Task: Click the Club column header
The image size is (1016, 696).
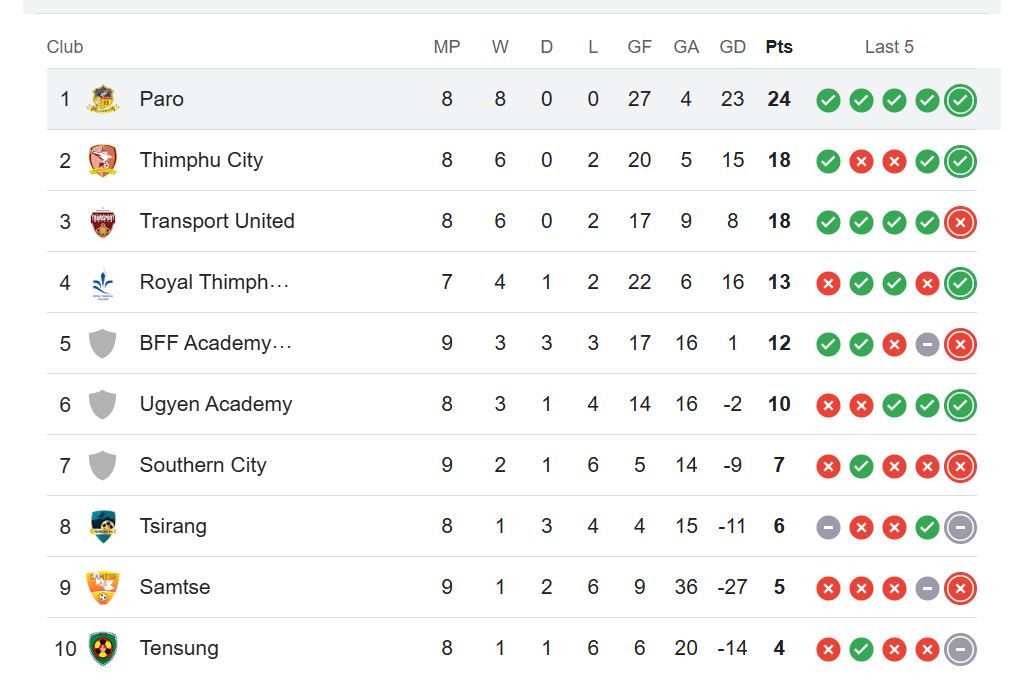Action: [65, 47]
